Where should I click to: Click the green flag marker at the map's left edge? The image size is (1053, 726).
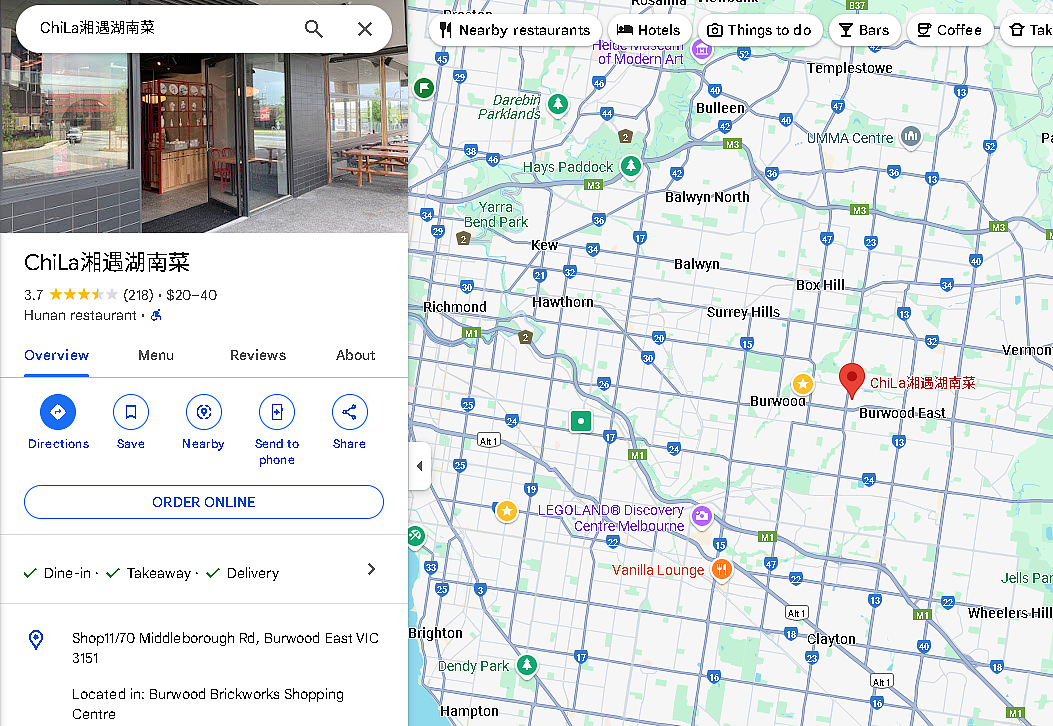pos(424,87)
